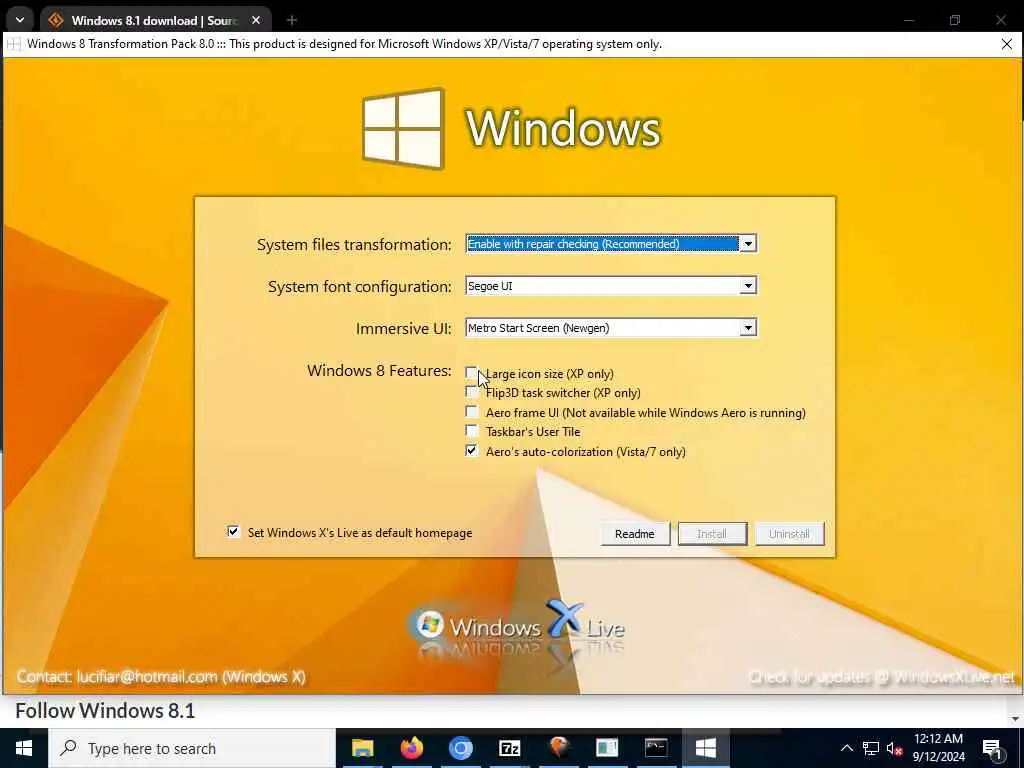Click the Readme button
The image size is (1024, 768).
(635, 534)
